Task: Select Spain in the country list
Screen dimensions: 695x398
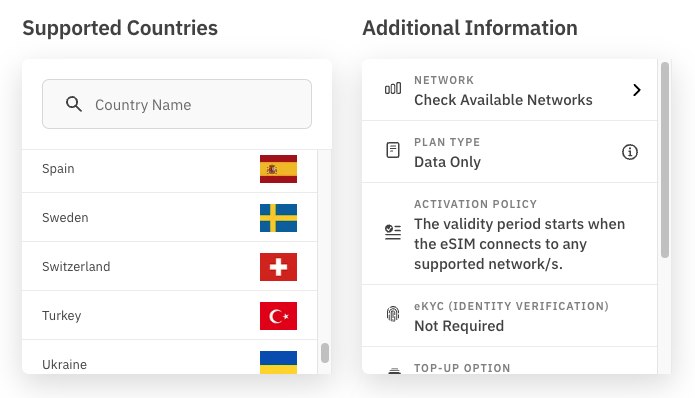Action: tap(170, 171)
